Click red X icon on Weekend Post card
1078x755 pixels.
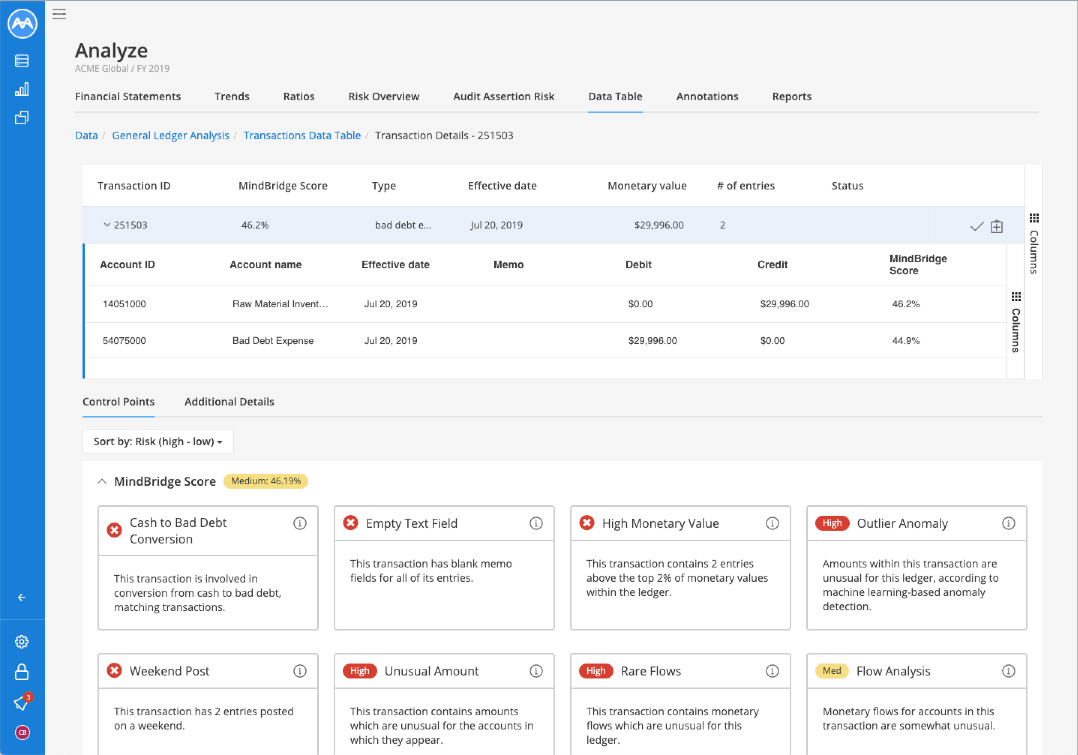(114, 670)
